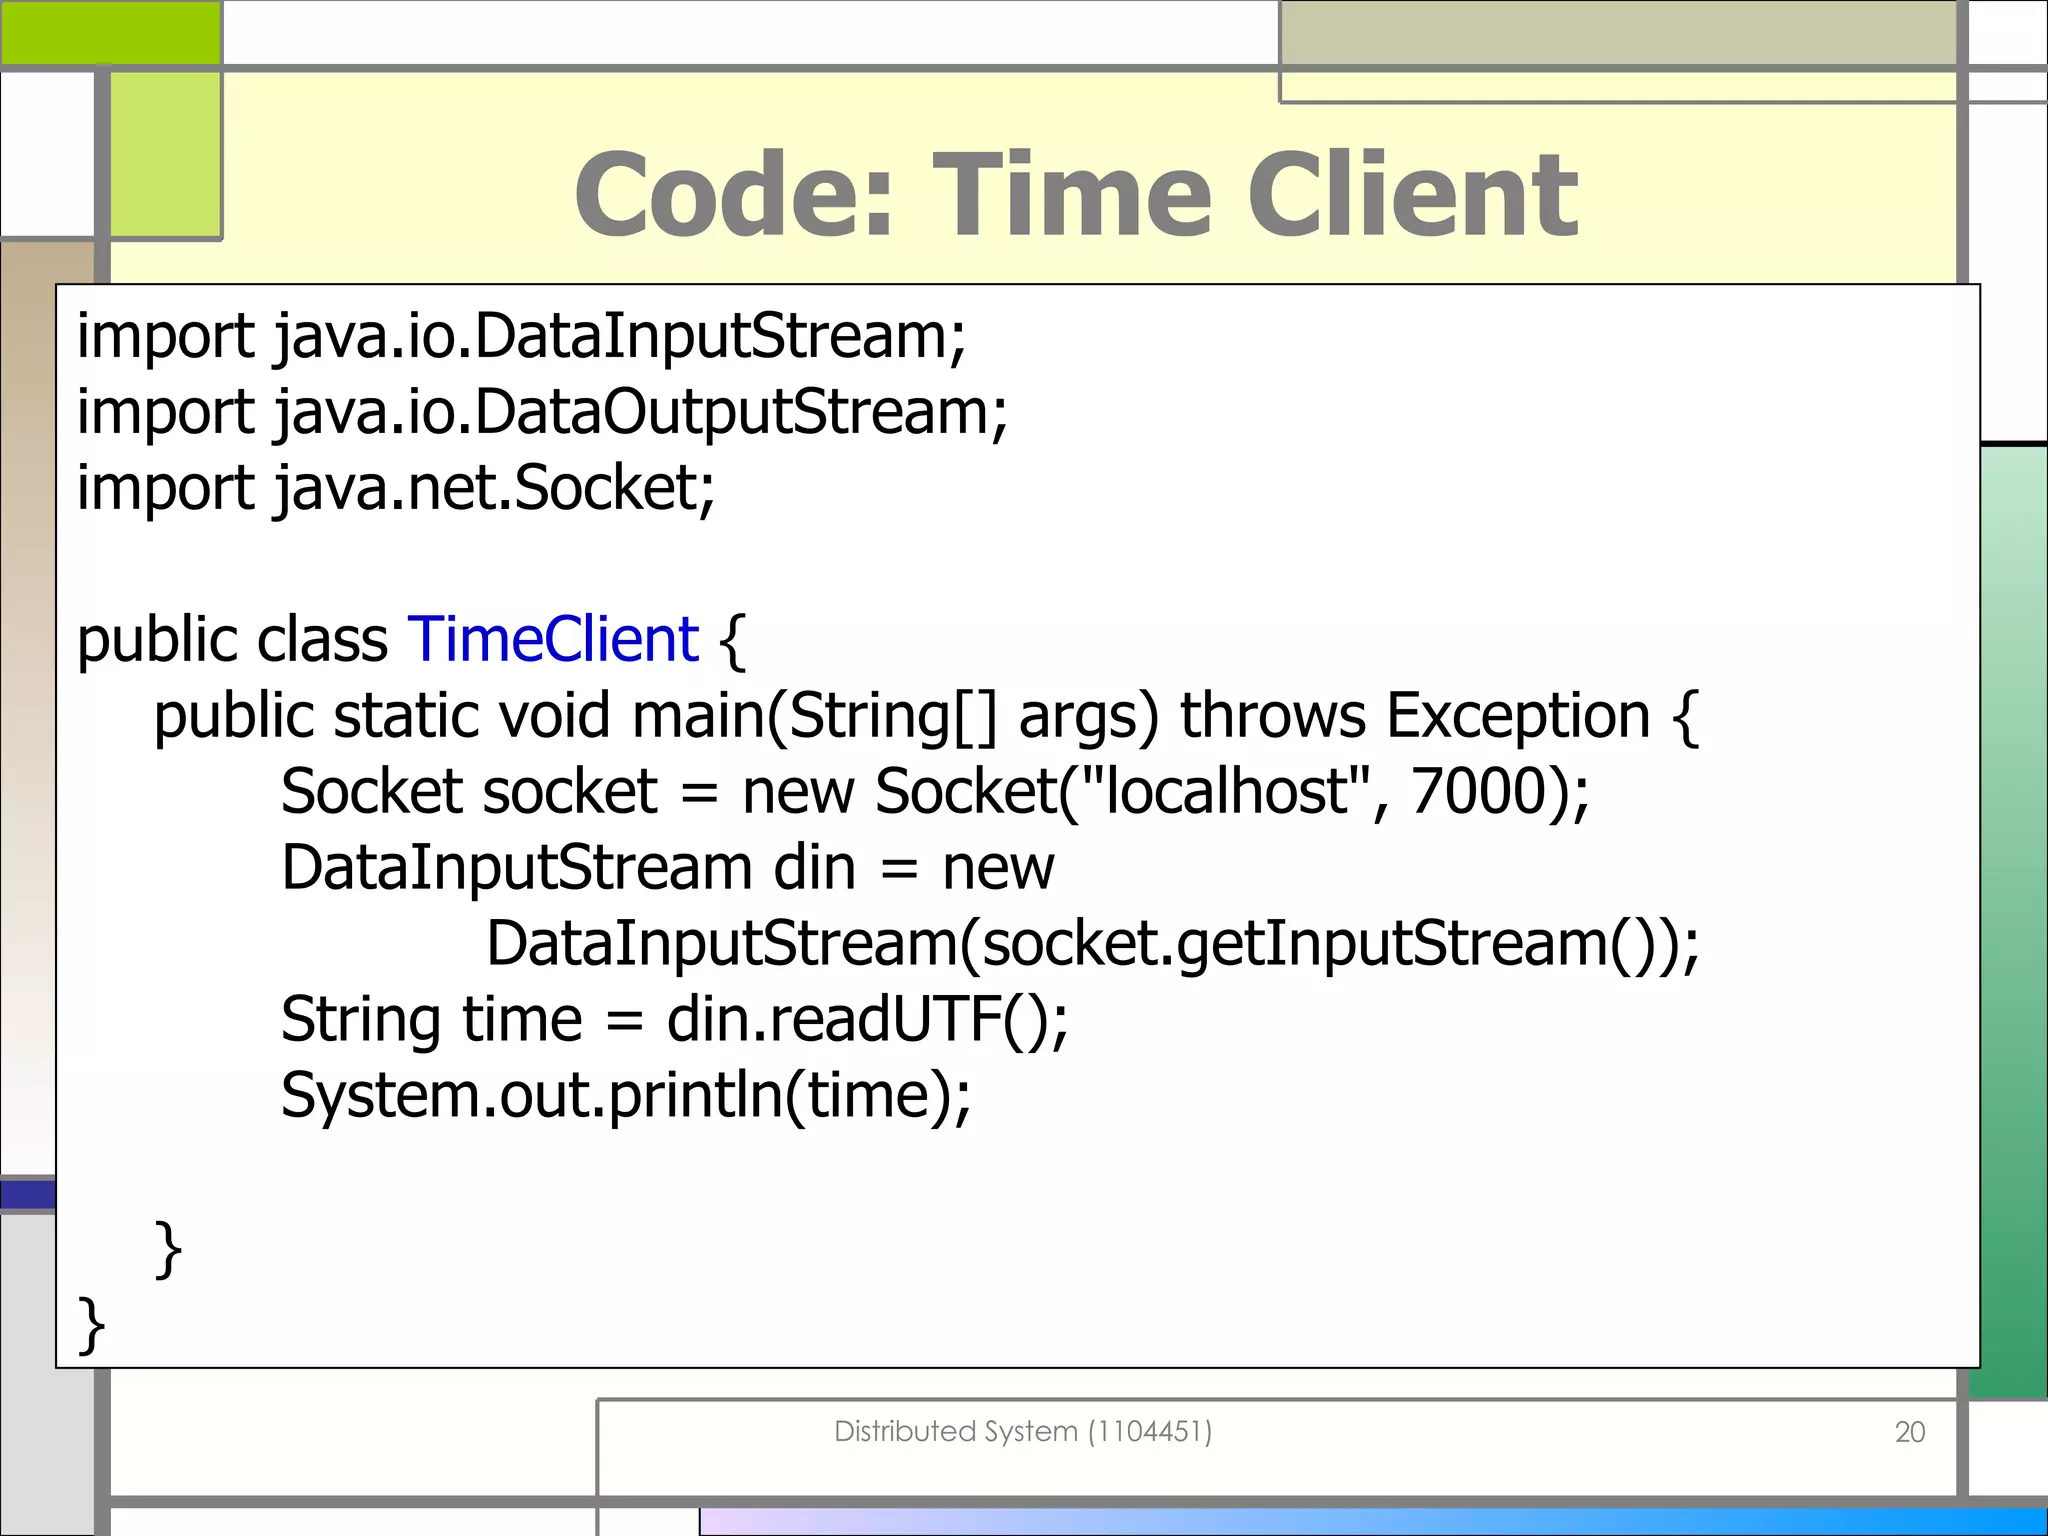Viewport: 2048px width, 1536px height.
Task: Click the 'import java.io.DataInputStream;' line
Action: 521,336
